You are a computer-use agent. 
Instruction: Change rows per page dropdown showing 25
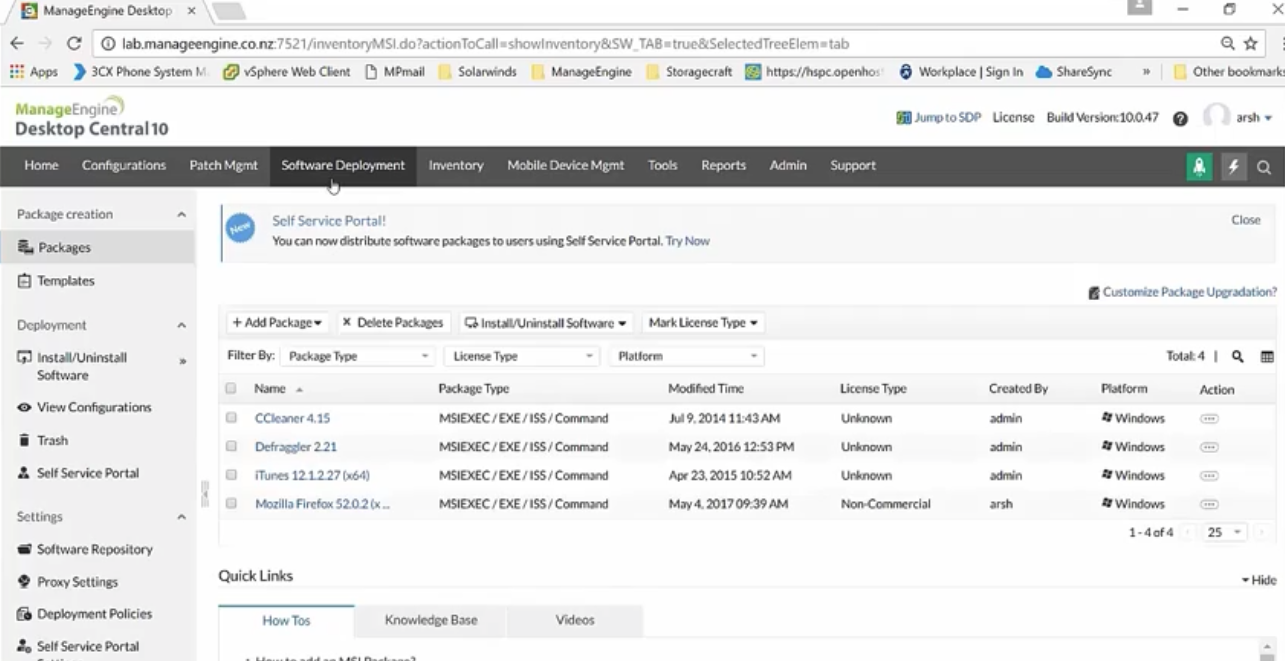click(x=1224, y=533)
